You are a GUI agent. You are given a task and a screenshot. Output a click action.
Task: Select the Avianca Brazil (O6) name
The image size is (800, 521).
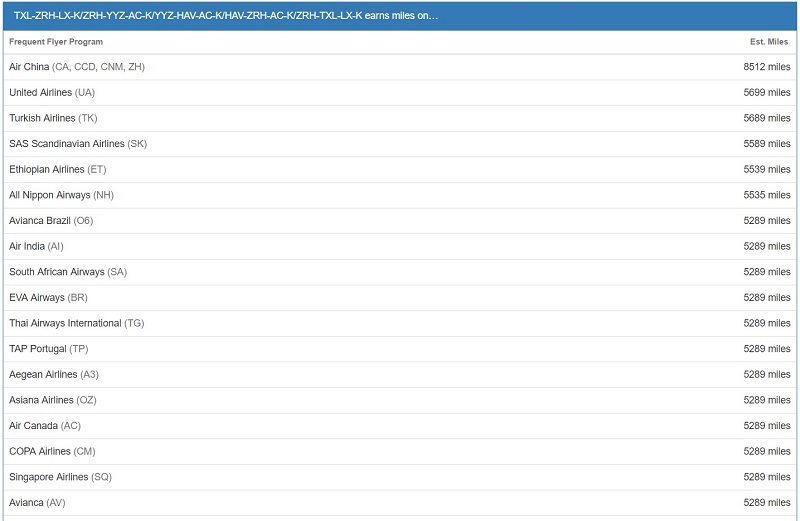[51, 220]
